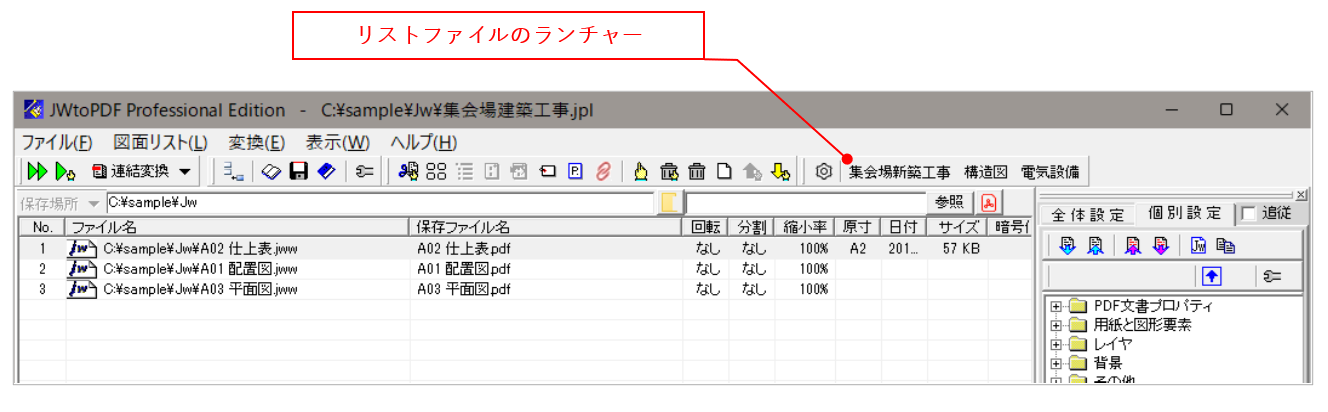Click the gear icon beside 集会場新築工事
1328x412 pixels.
[823, 171]
